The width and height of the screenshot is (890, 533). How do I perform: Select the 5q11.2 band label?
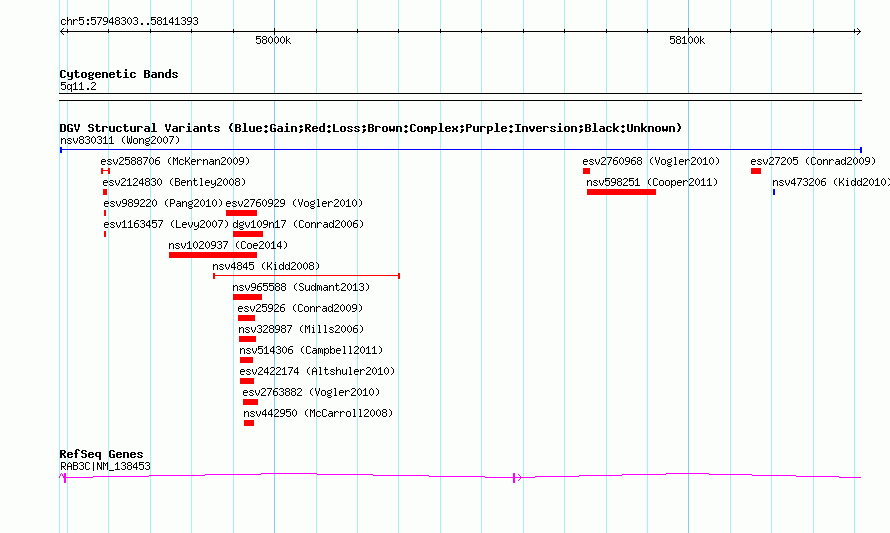point(78,86)
